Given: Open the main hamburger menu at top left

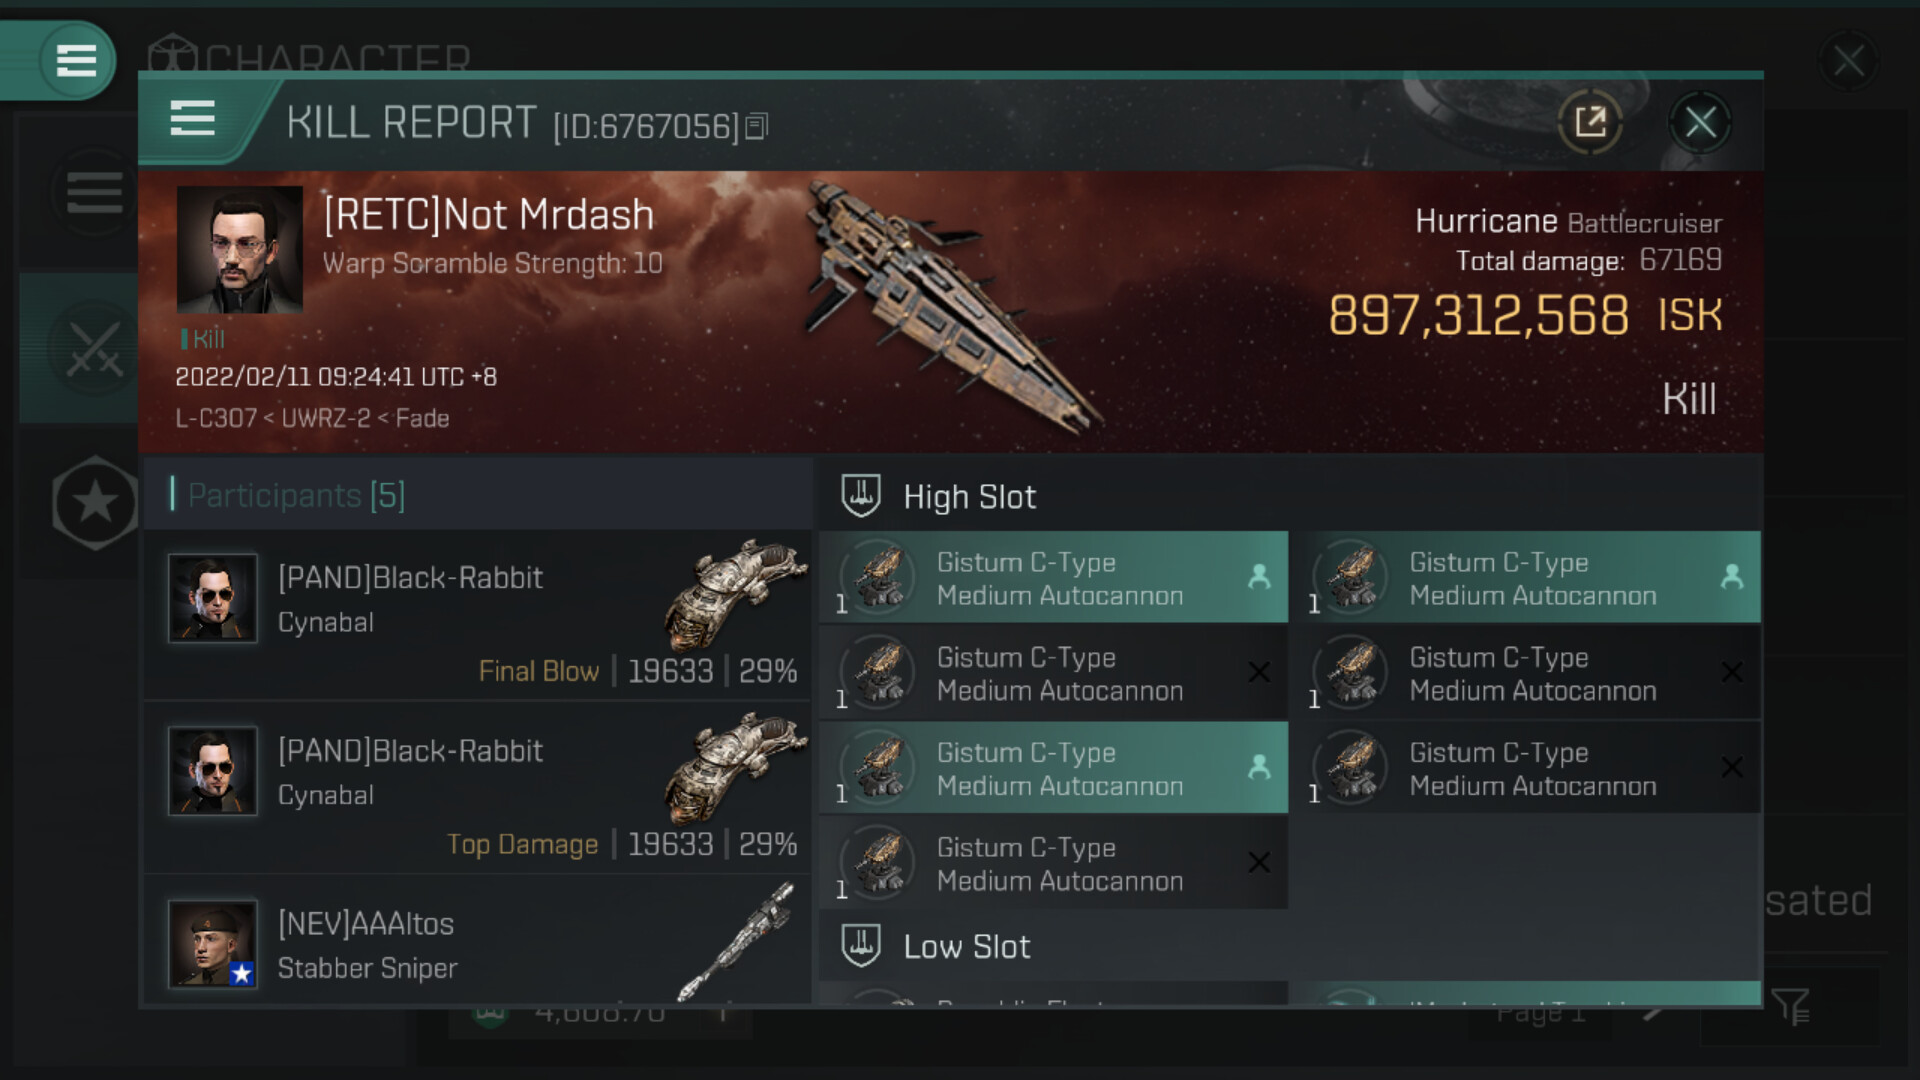Looking at the screenshot, I should 76,60.
